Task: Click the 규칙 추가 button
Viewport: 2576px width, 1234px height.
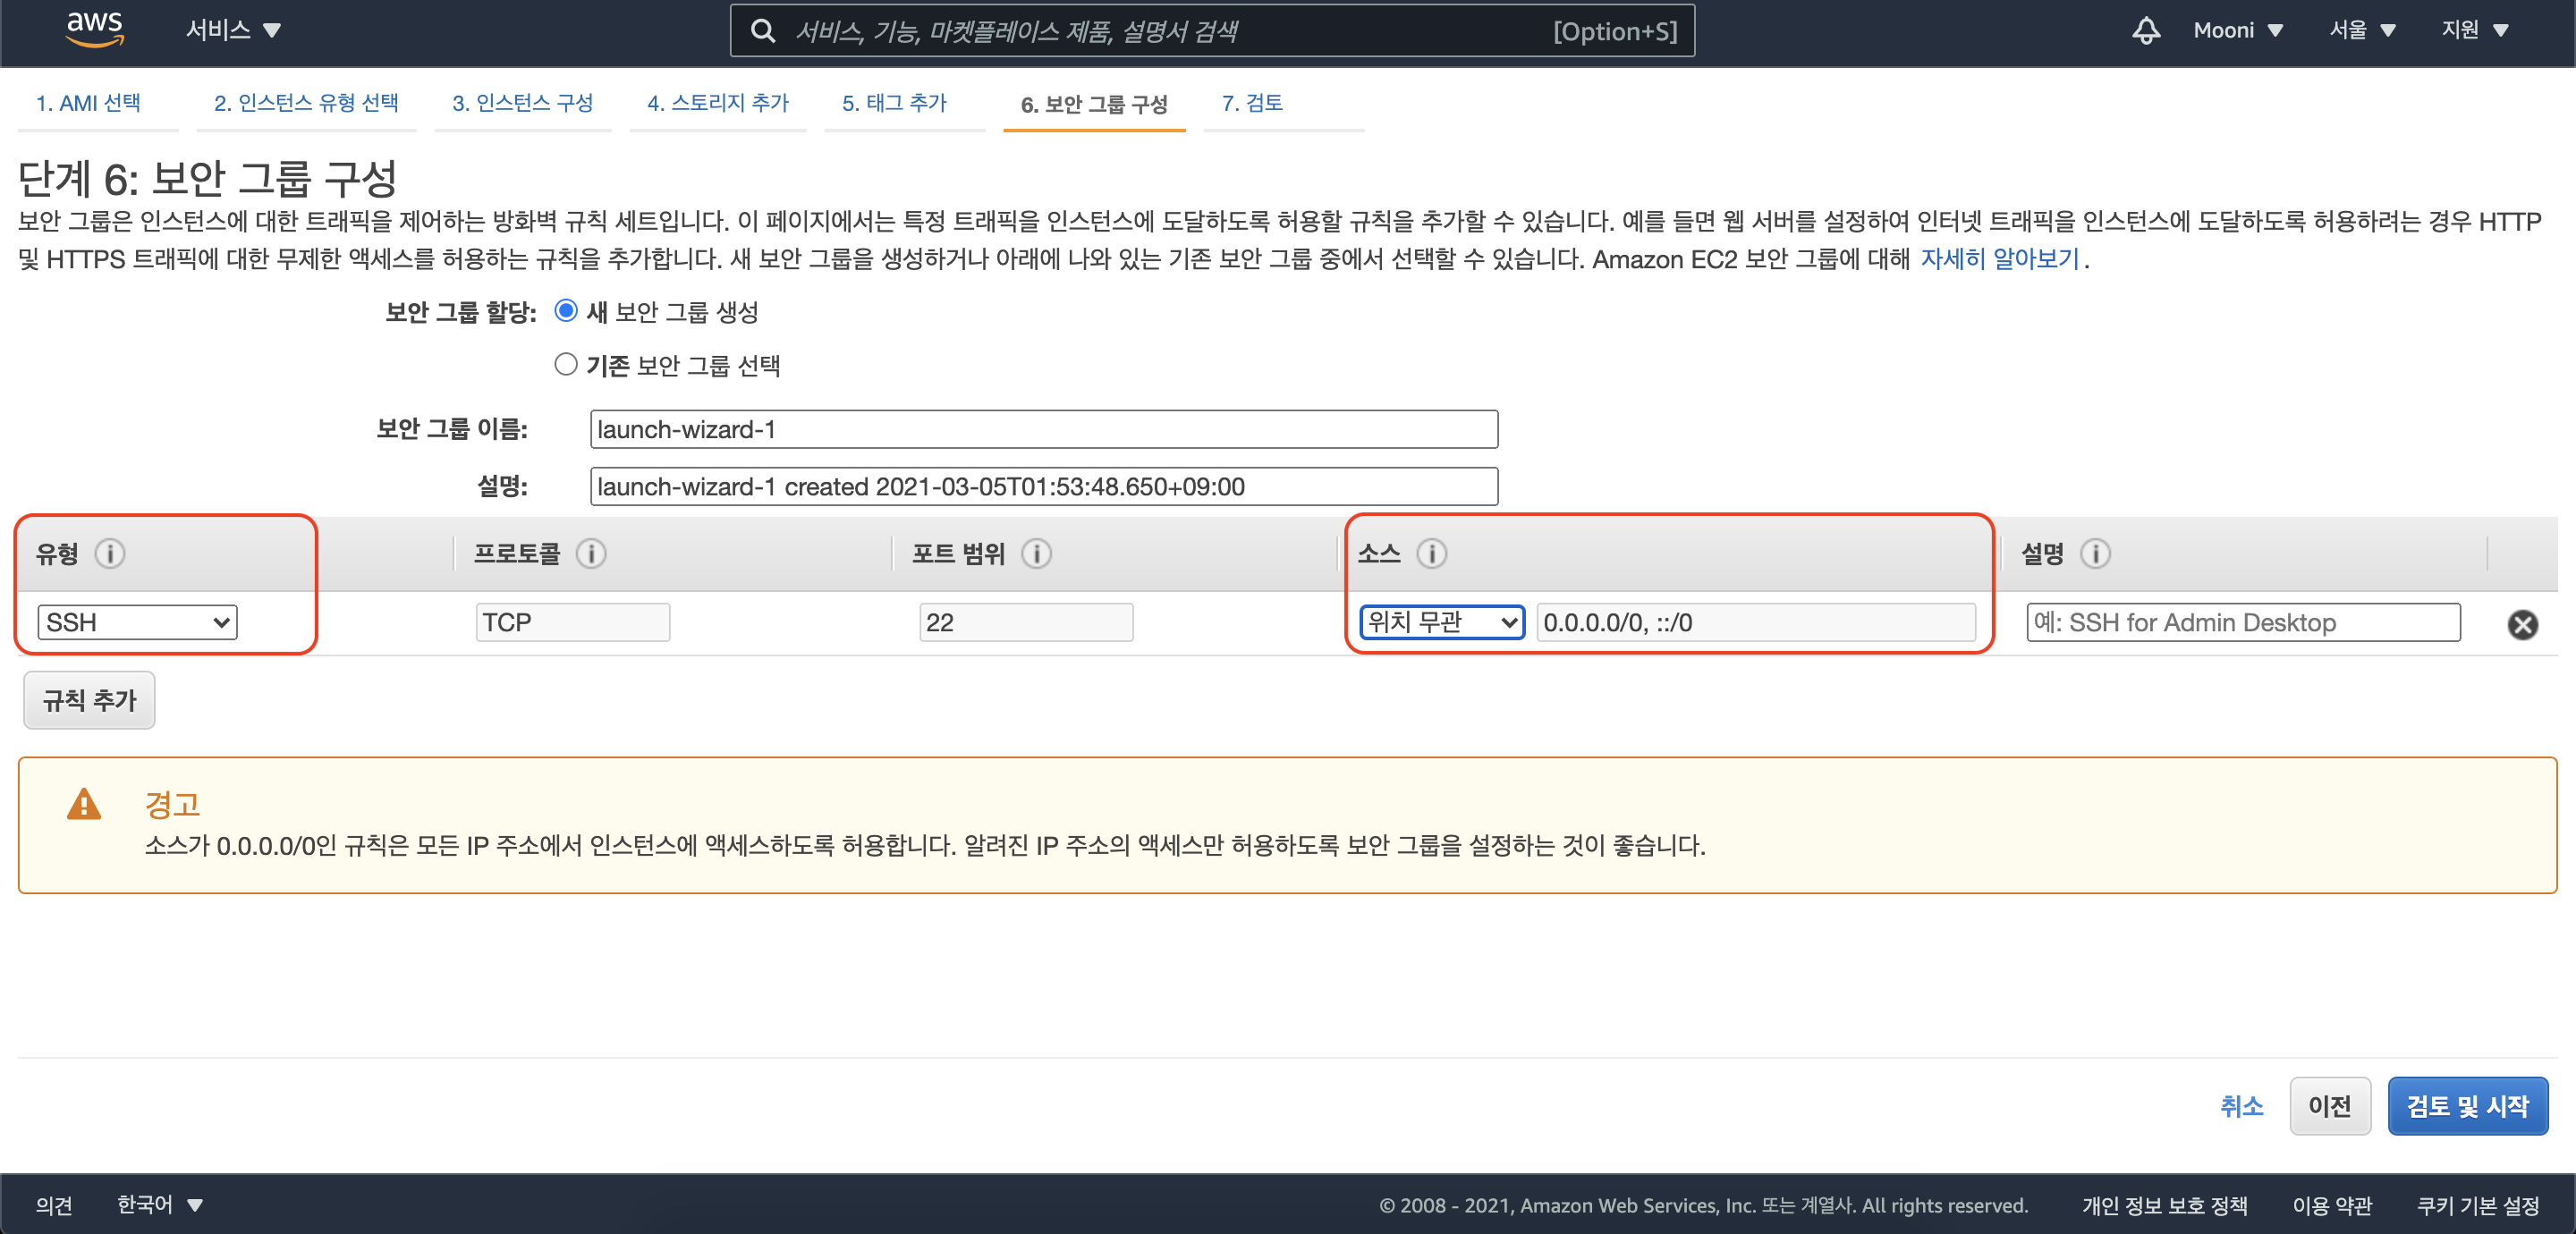Action: click(x=89, y=700)
